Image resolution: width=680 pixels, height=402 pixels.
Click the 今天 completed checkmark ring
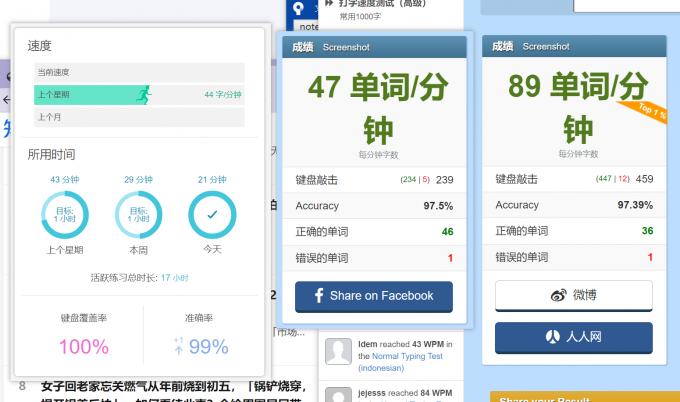[x=212, y=215]
